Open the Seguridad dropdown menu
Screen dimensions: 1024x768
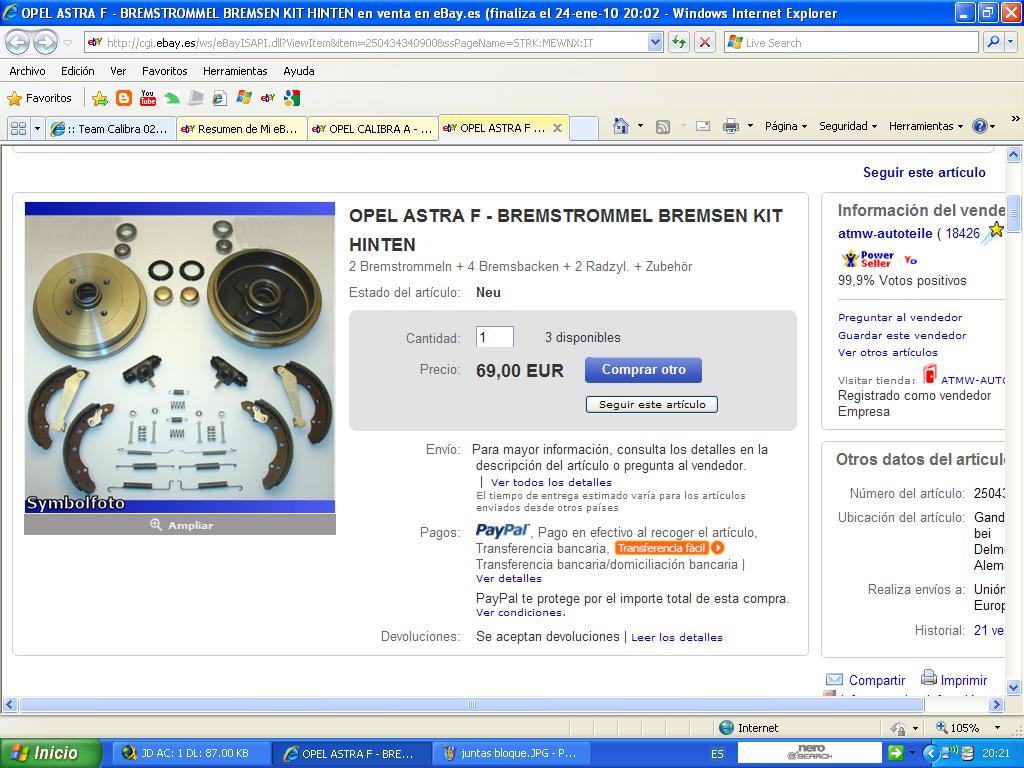point(848,126)
